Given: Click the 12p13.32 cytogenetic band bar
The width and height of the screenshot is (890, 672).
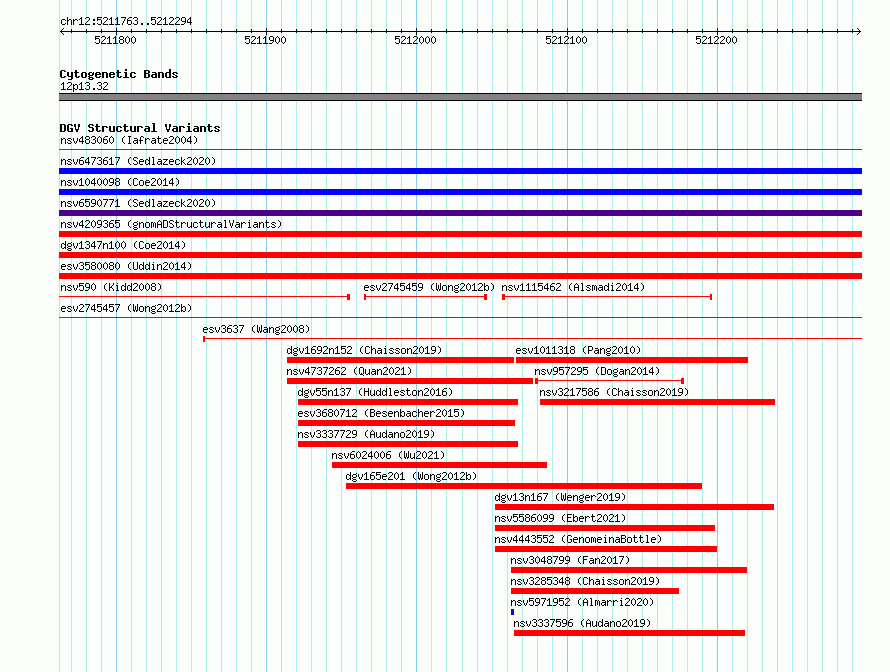Looking at the screenshot, I should click(460, 97).
